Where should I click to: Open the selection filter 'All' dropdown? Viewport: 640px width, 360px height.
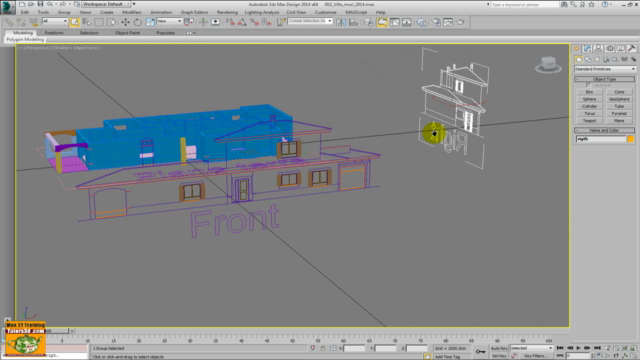(x=55, y=21)
